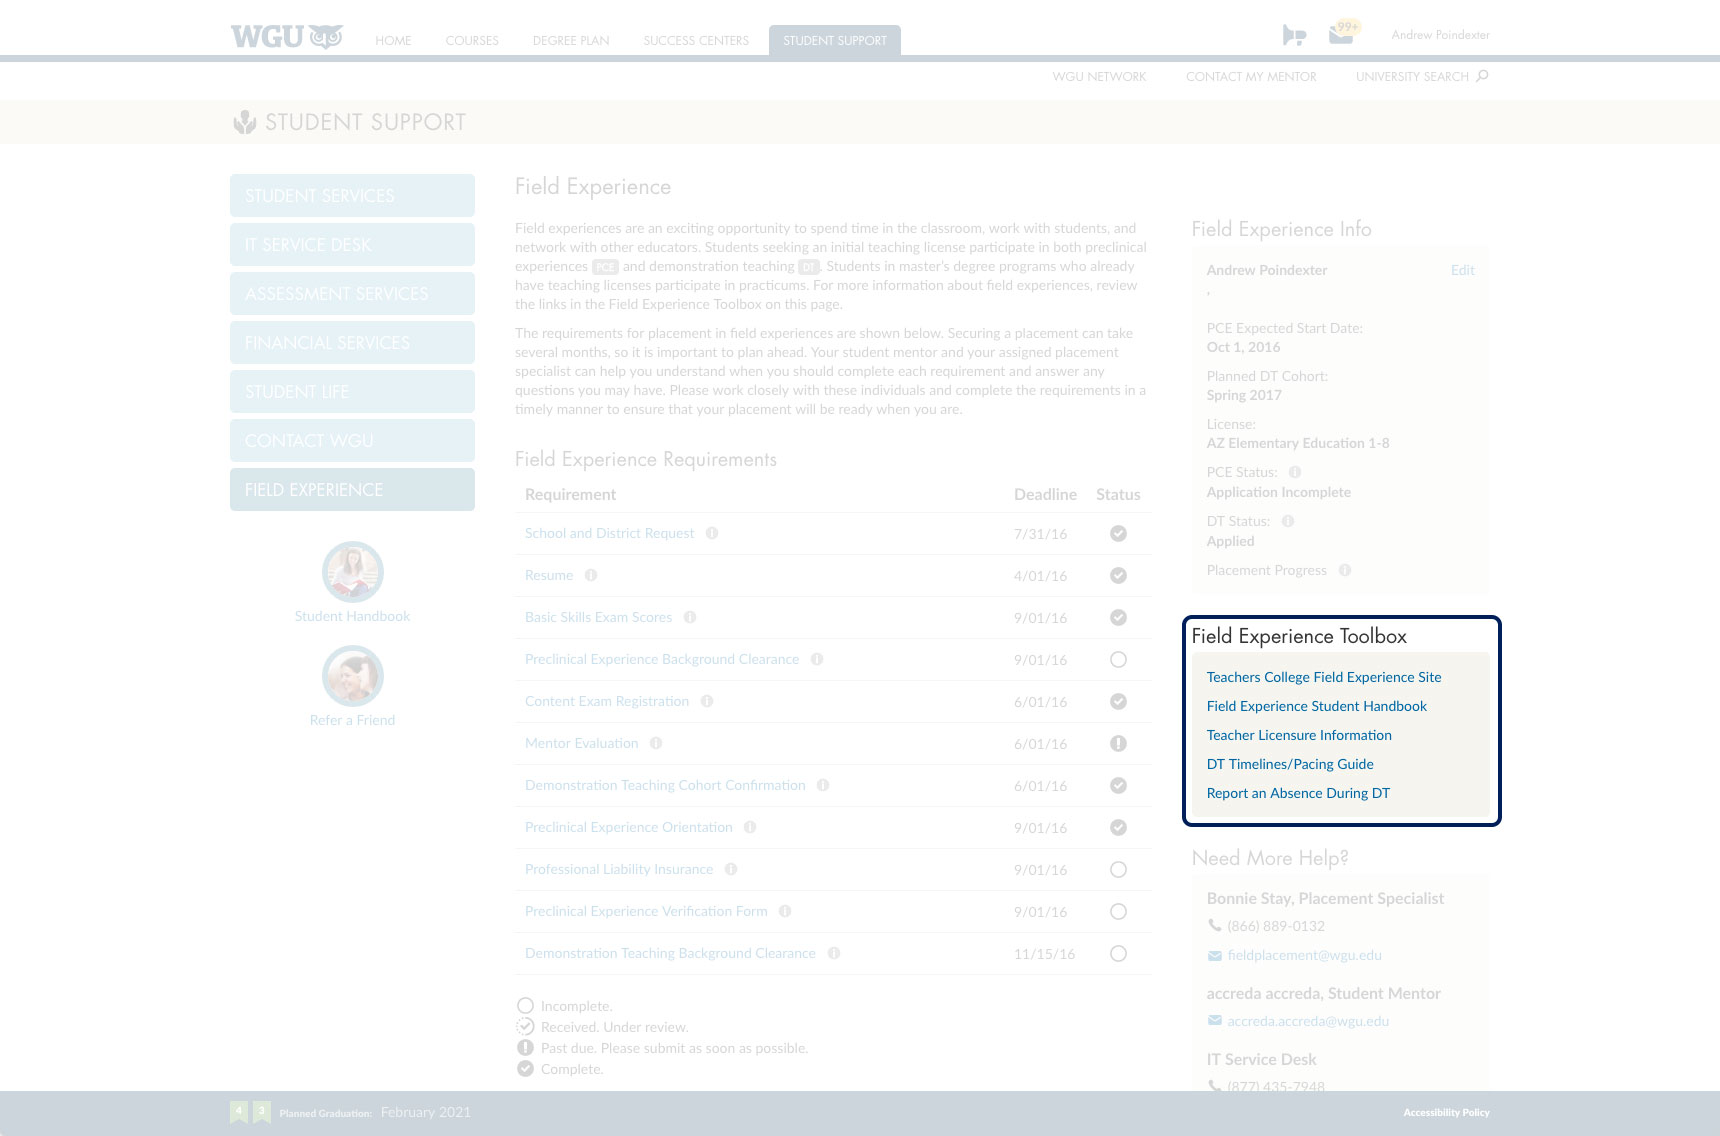Click info icon beside Preclinical Experience Verification Form
This screenshot has width=1720, height=1136.
(785, 911)
